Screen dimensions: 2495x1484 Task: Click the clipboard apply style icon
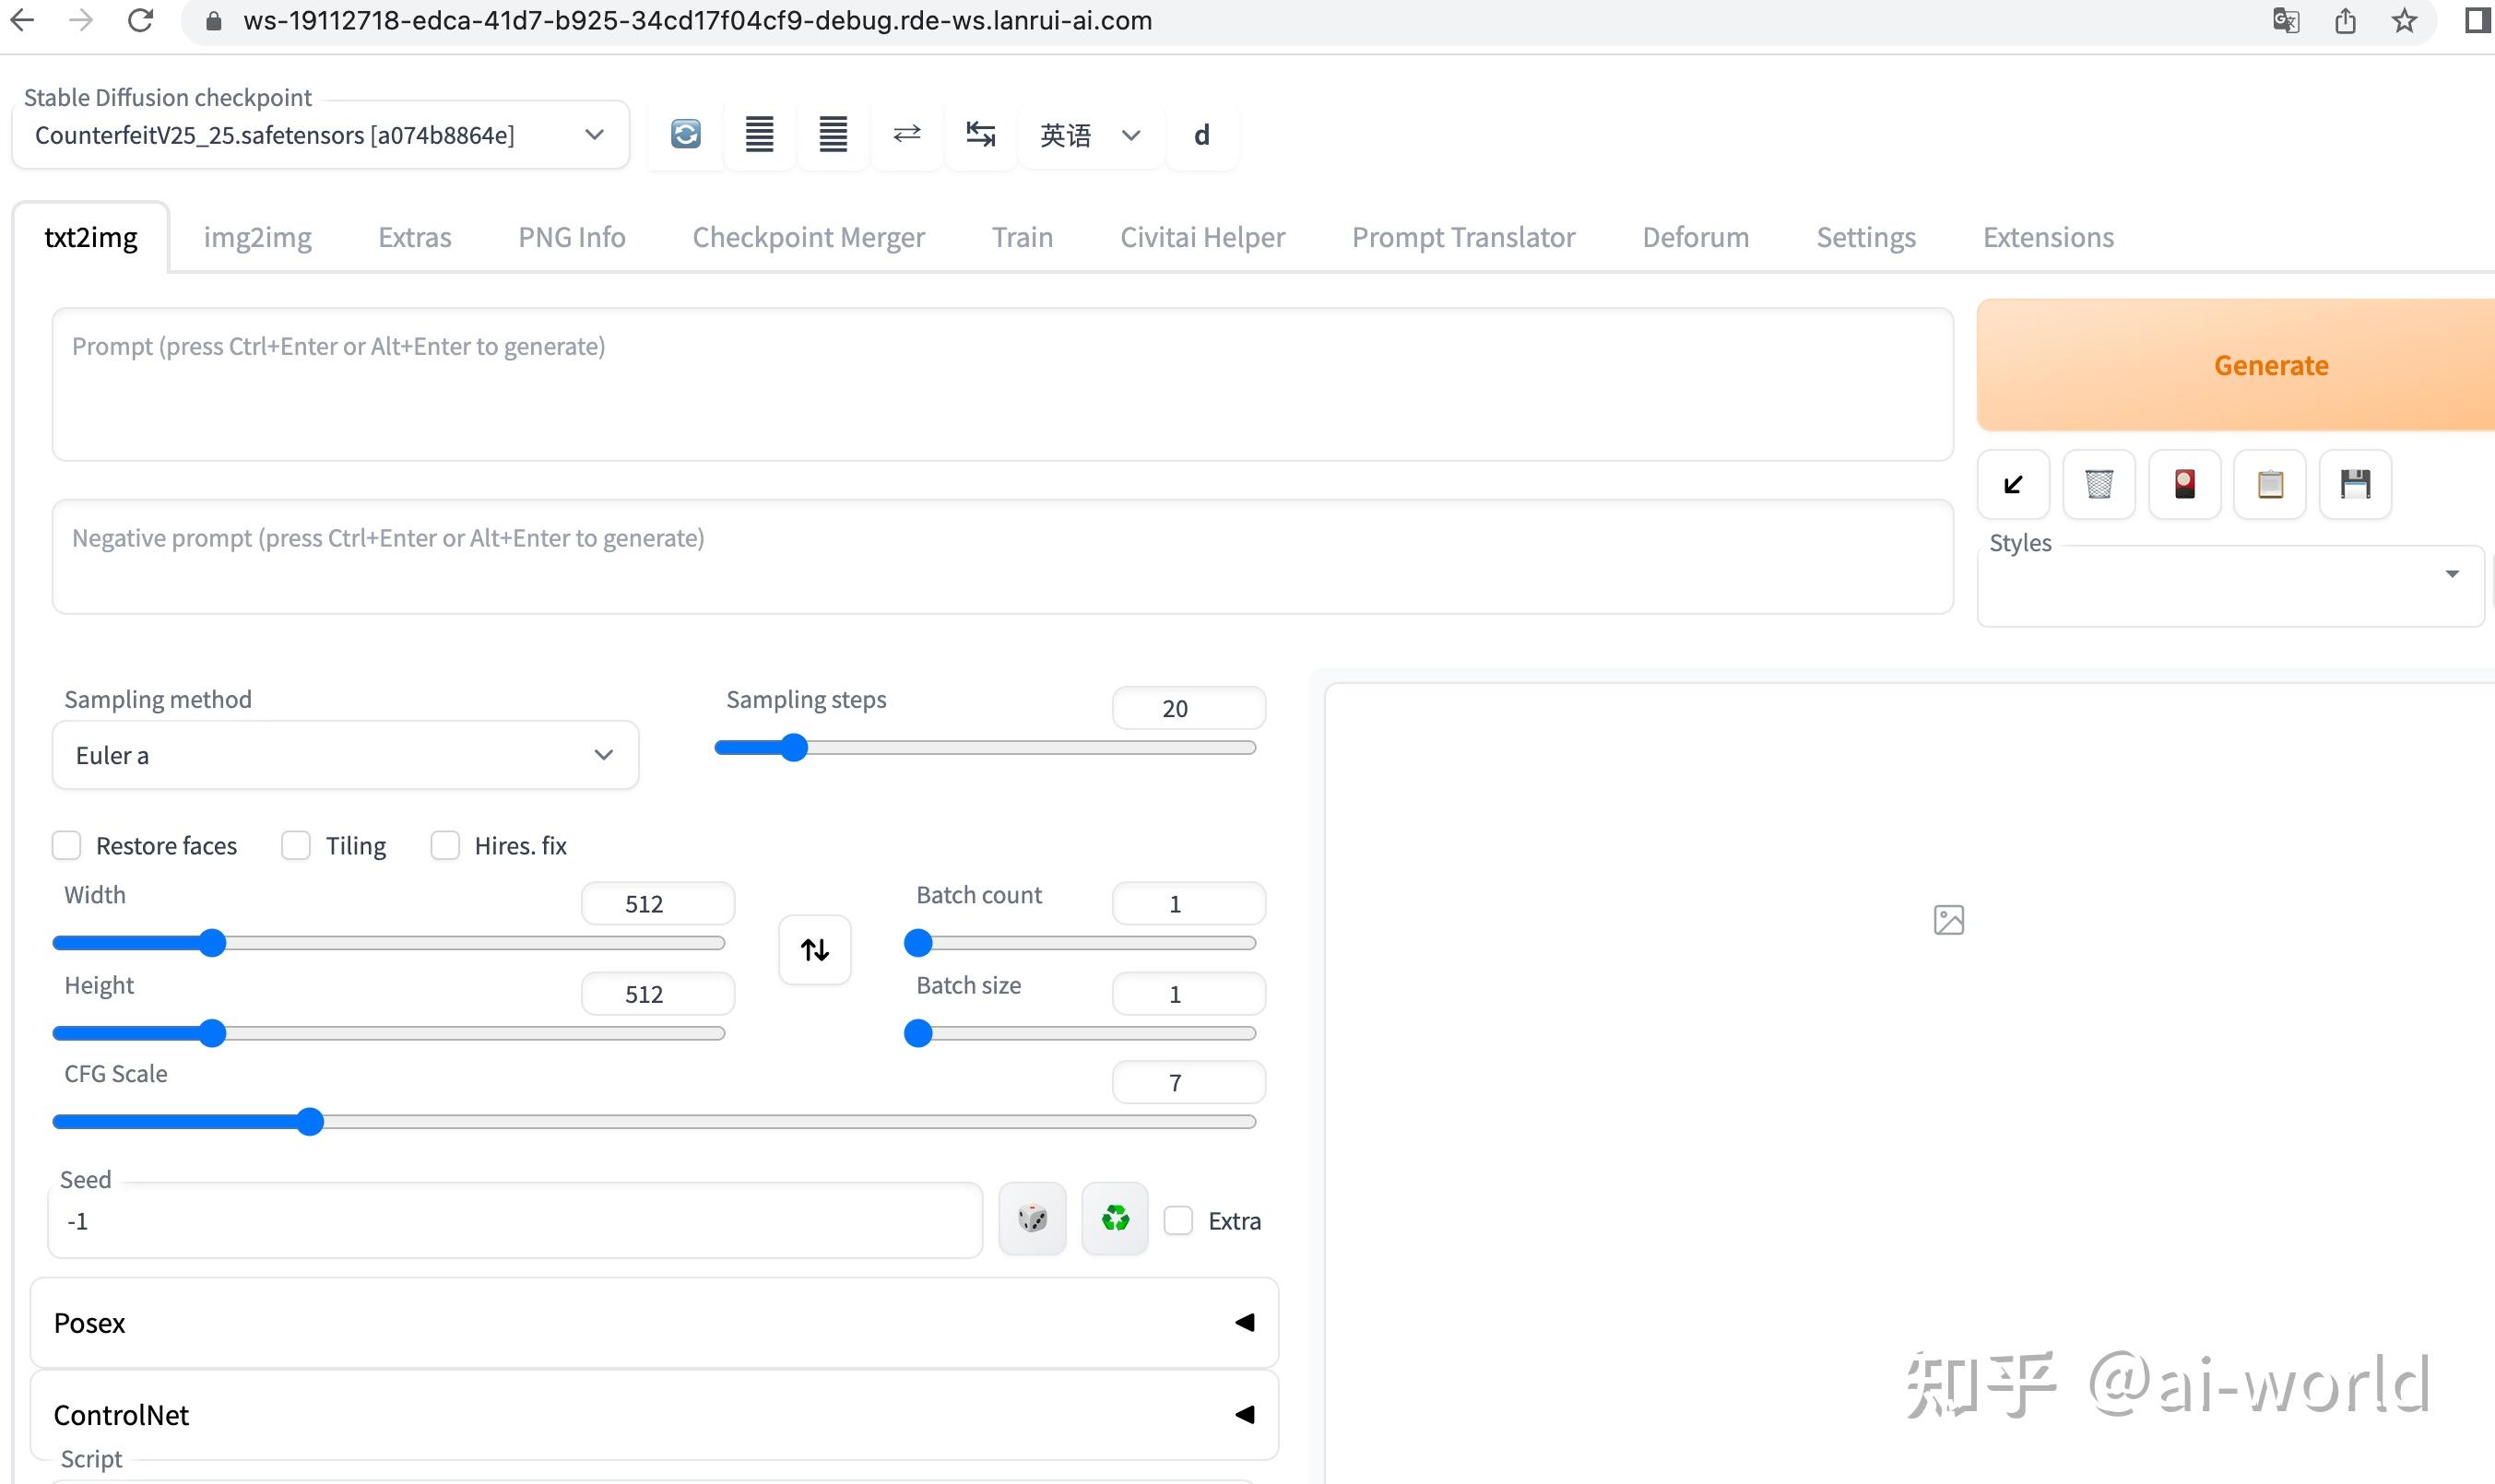[x=2269, y=484]
